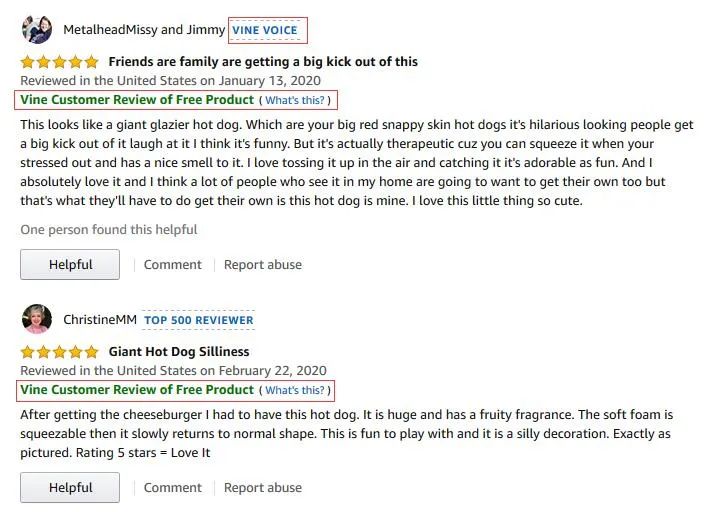This screenshot has height=512, width=715.
Task: Report abuse on ChristineMM's review
Action: [262, 488]
